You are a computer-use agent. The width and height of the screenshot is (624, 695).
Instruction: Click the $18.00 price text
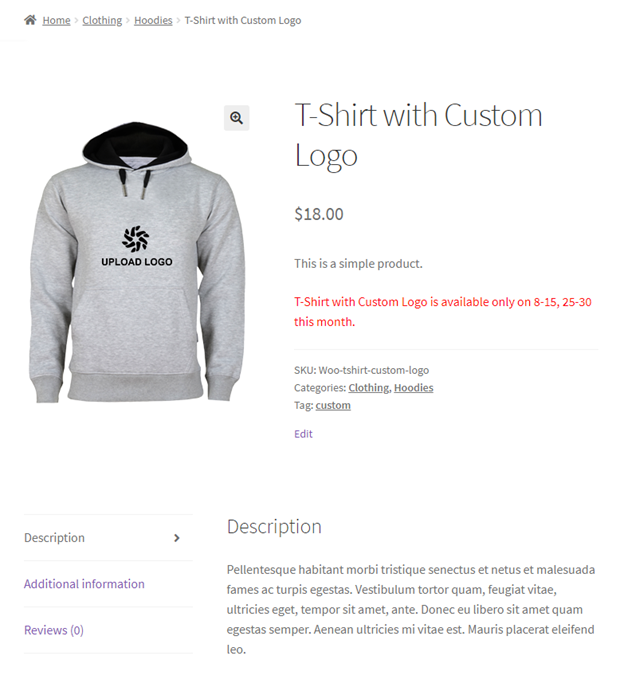pyautogui.click(x=319, y=214)
